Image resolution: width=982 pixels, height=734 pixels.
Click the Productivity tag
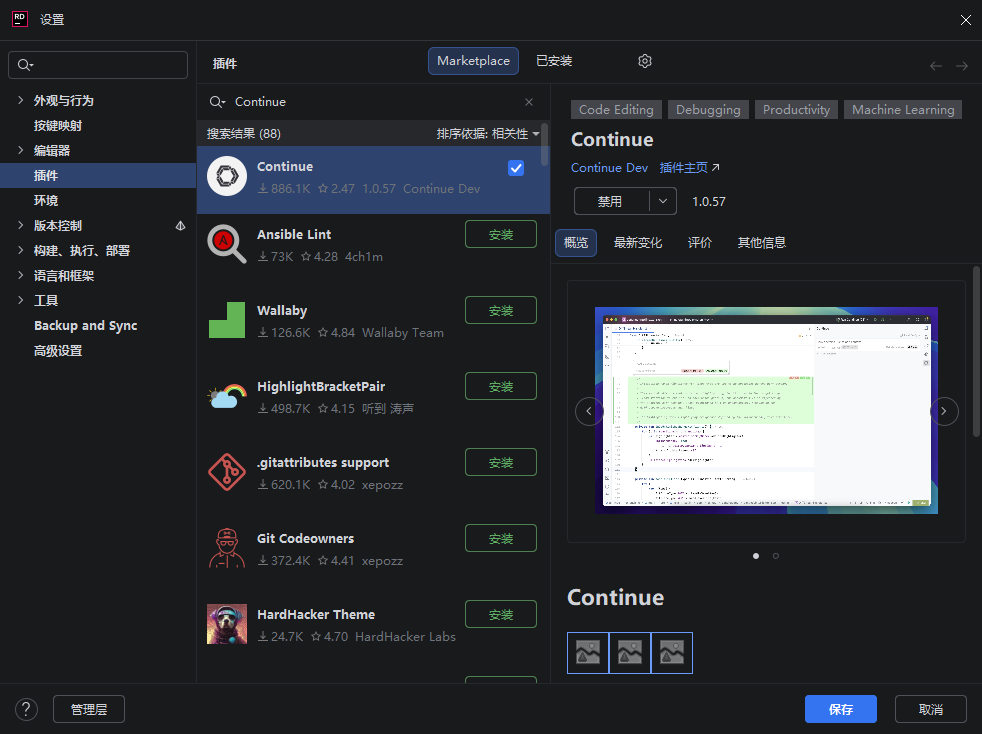coord(796,110)
